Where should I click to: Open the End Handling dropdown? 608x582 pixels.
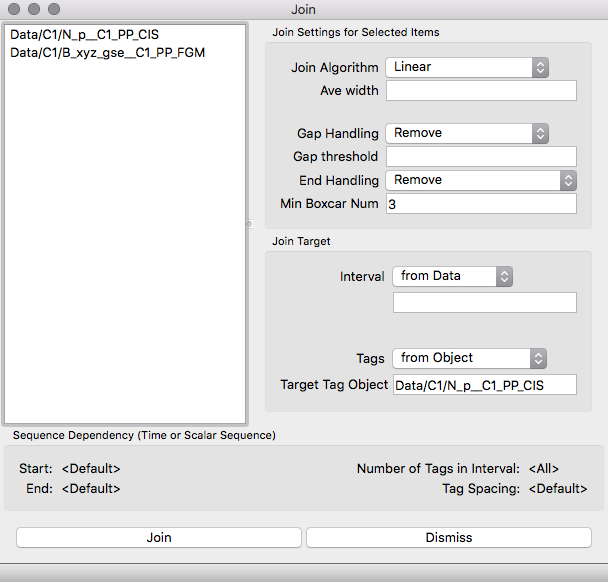[481, 181]
